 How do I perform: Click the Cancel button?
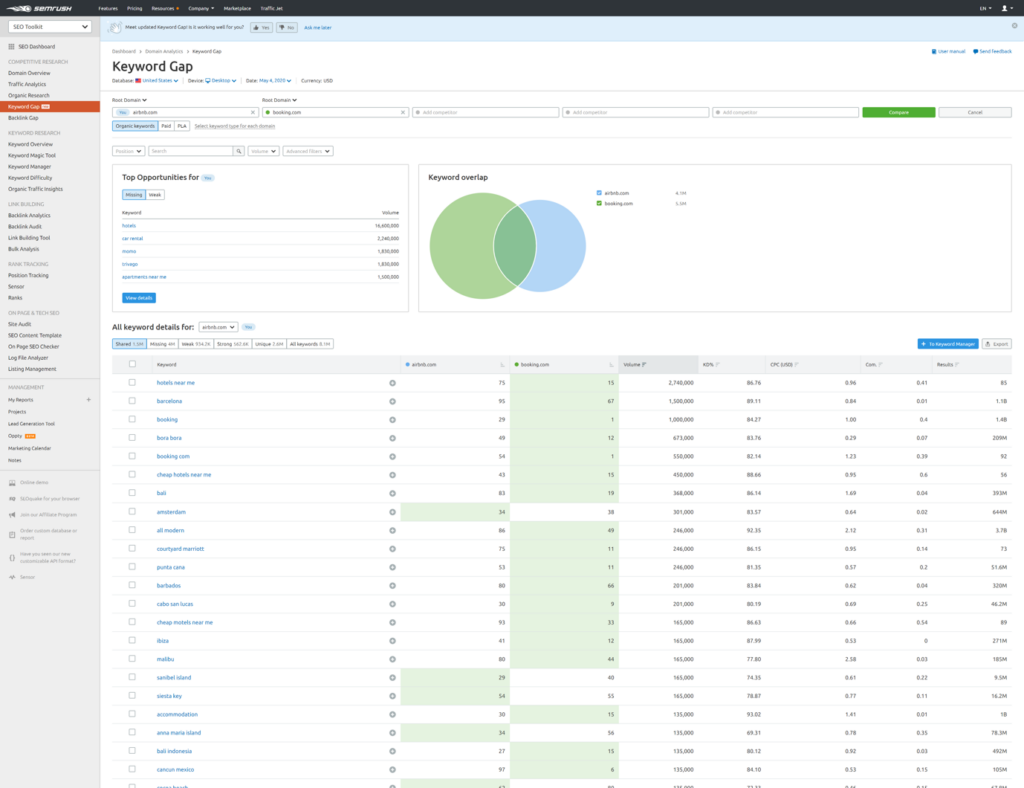[975, 112]
